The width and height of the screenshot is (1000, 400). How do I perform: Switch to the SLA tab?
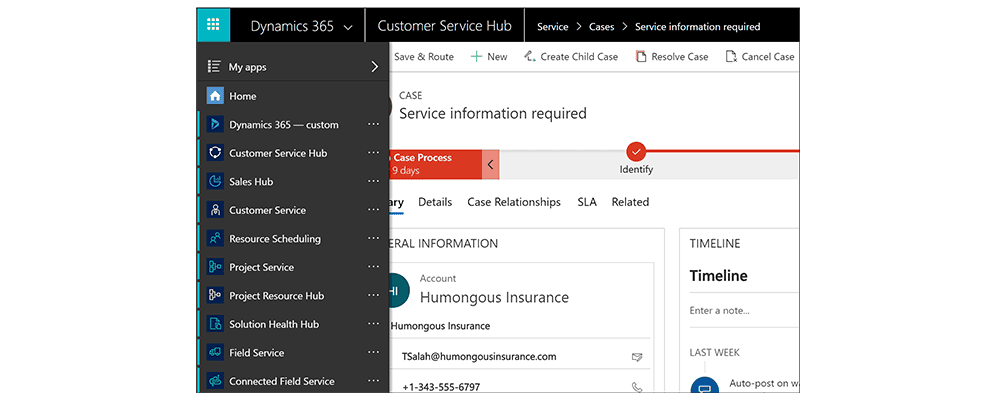tap(587, 202)
